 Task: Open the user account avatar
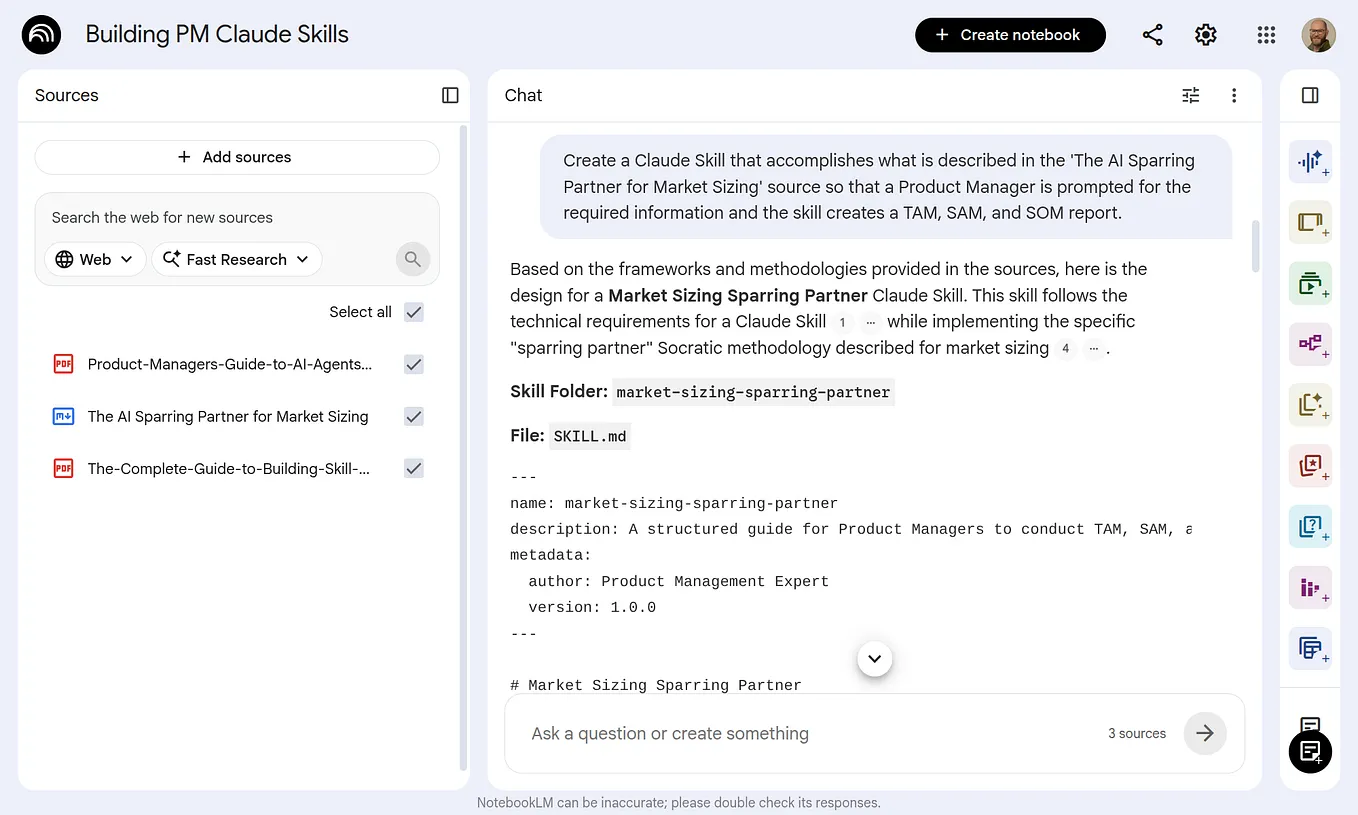(x=1318, y=35)
